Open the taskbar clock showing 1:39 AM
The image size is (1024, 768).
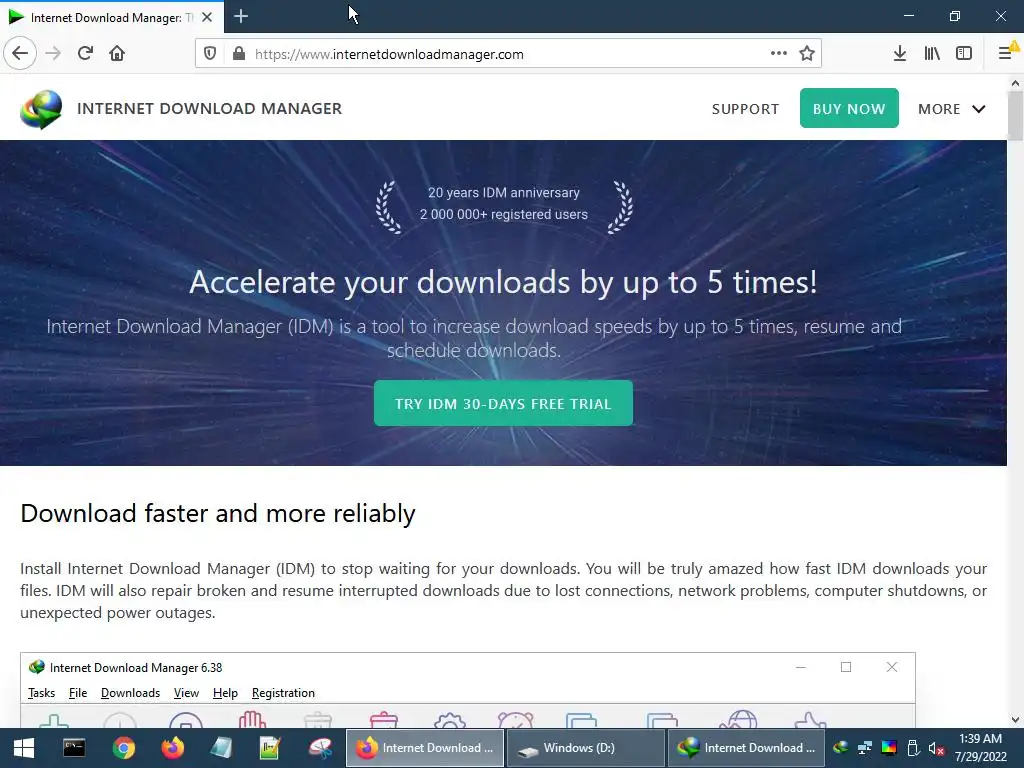click(981, 748)
